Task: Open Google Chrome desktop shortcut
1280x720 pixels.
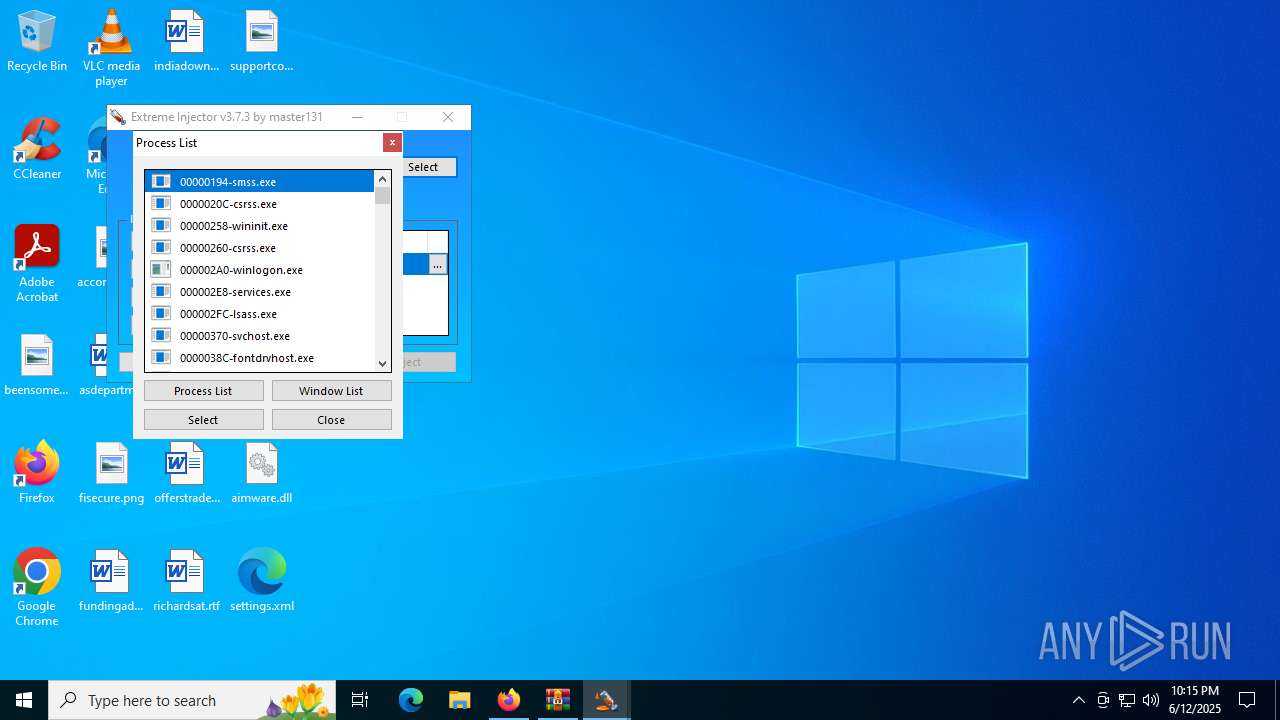Action: tap(37, 588)
